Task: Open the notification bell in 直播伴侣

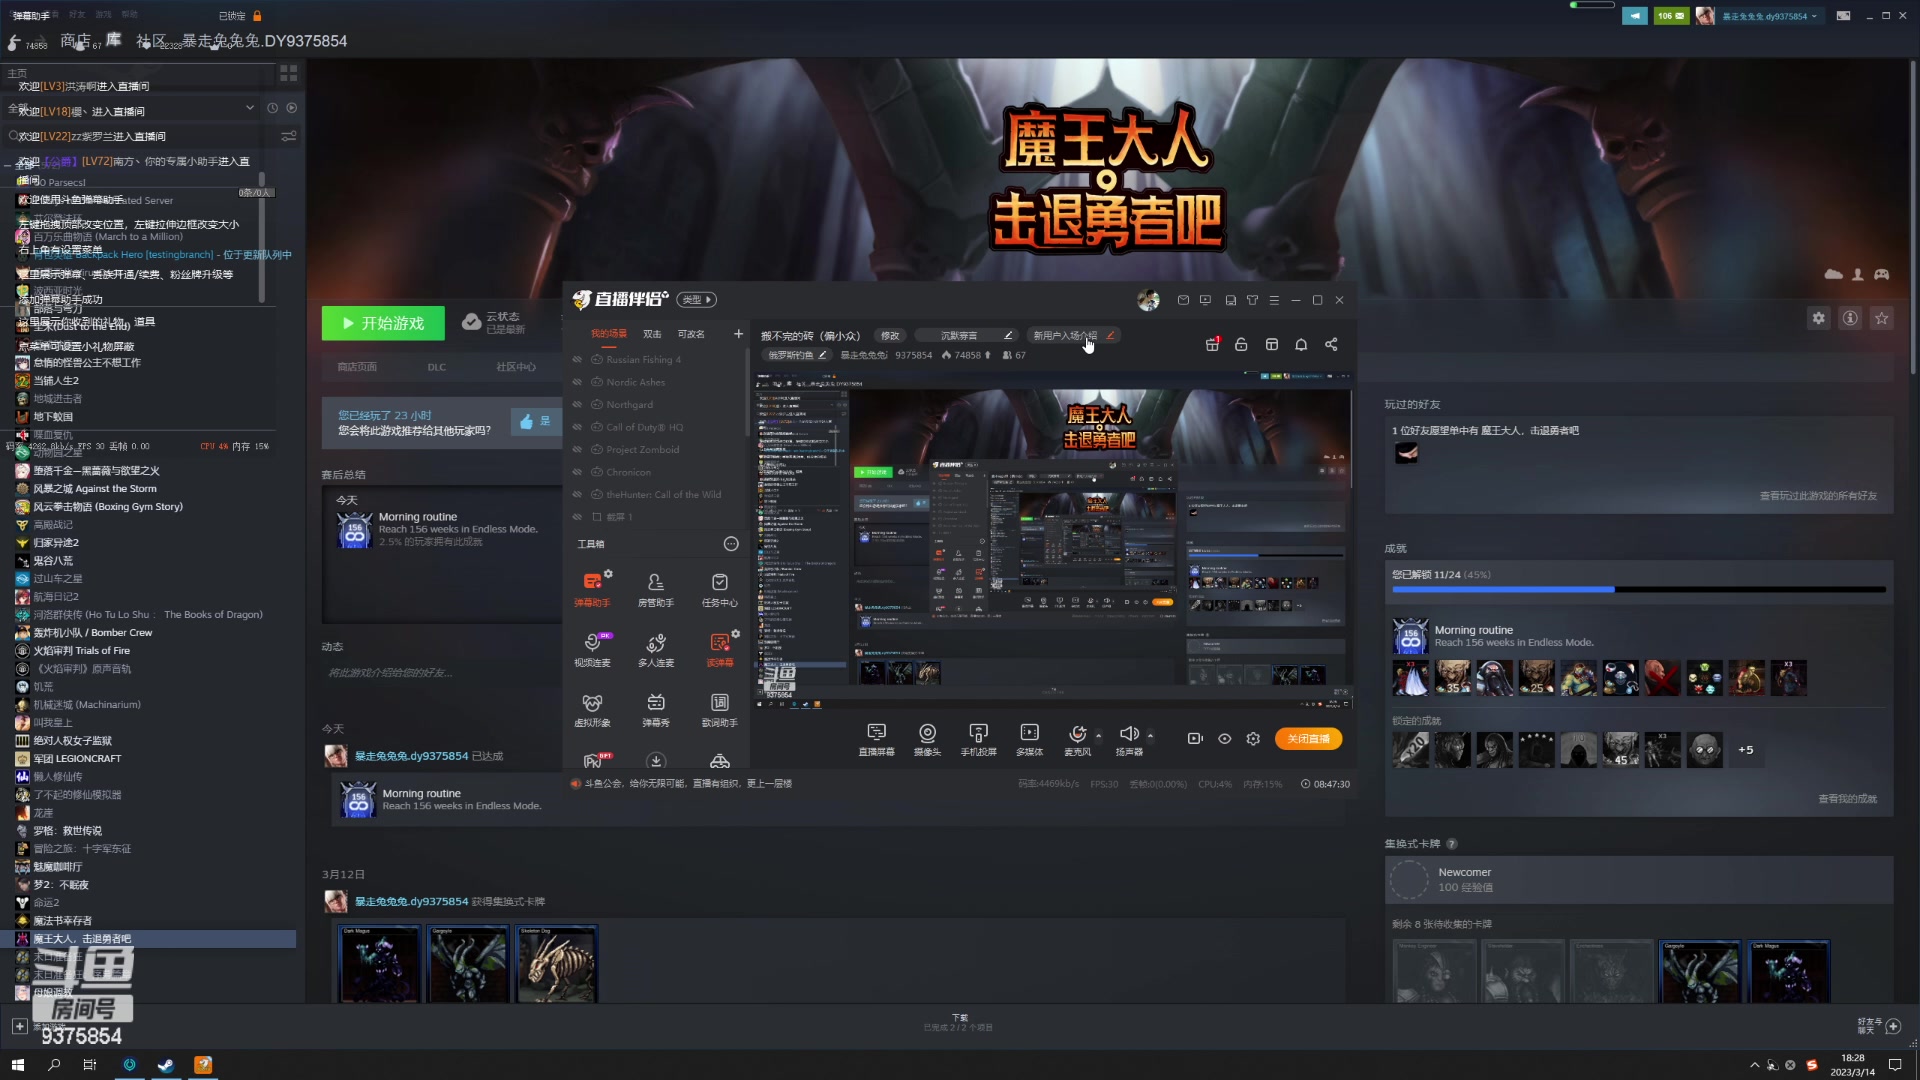Action: [1301, 344]
